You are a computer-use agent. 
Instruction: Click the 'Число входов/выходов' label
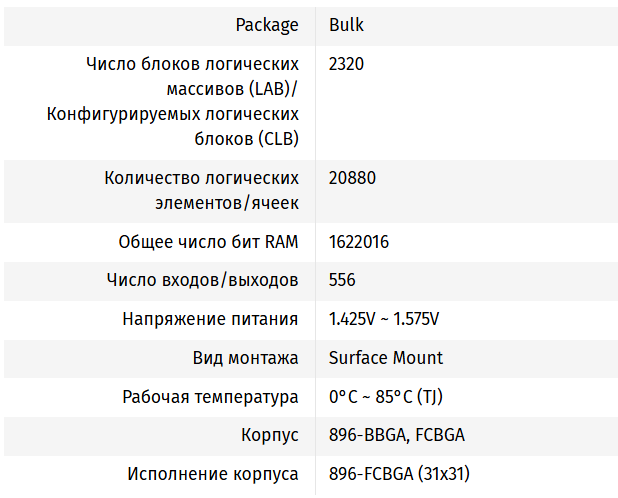pyautogui.click(x=202, y=281)
